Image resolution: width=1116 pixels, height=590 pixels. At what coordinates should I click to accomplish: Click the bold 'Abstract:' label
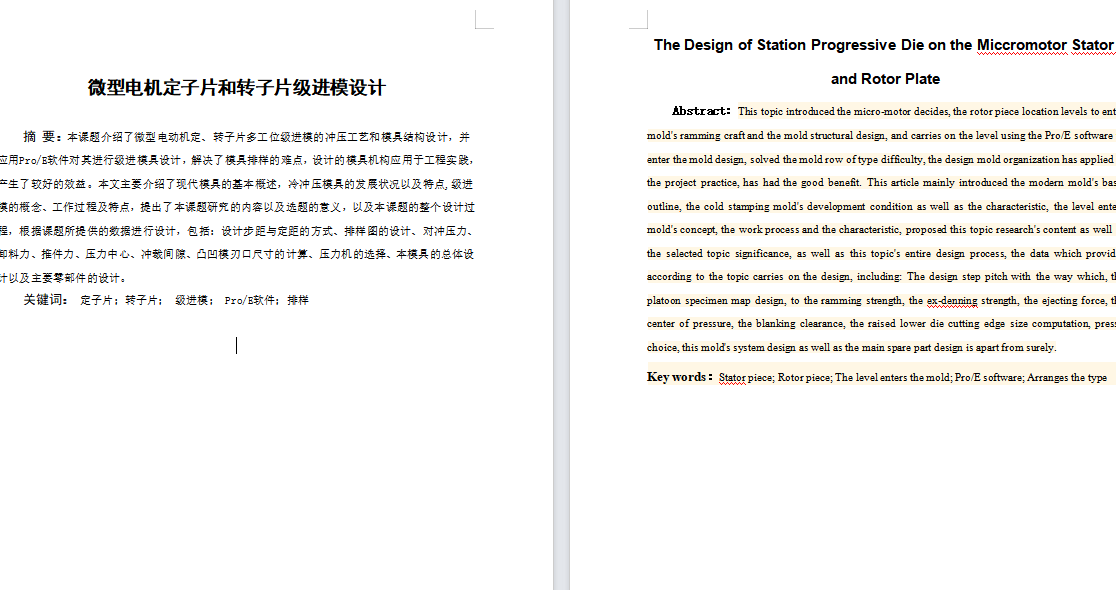tap(701, 111)
